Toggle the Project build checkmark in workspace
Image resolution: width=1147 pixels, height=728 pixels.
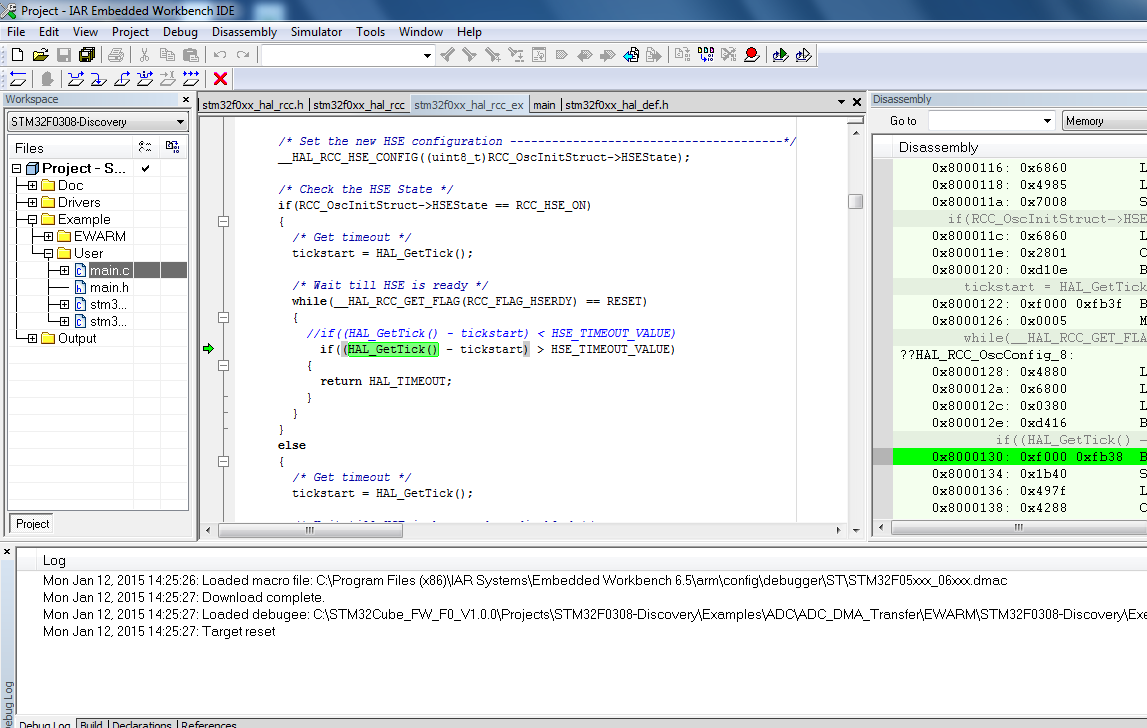146,168
